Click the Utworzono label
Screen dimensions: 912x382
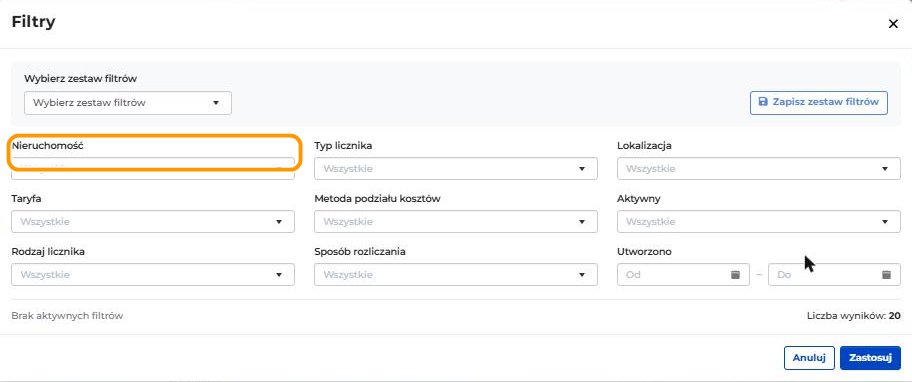pyautogui.click(x=644, y=252)
